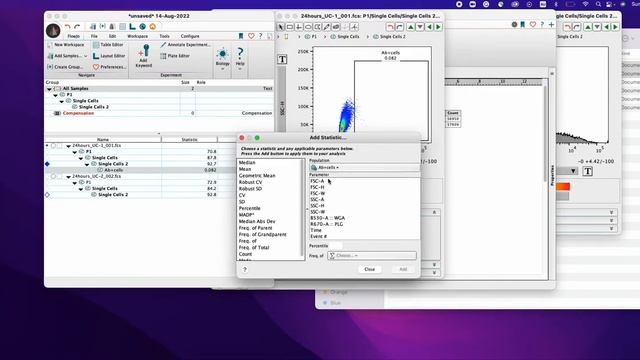Viewport: 640px width, 360px height.
Task: Click the red undo icon in graph window
Action: [x=390, y=27]
